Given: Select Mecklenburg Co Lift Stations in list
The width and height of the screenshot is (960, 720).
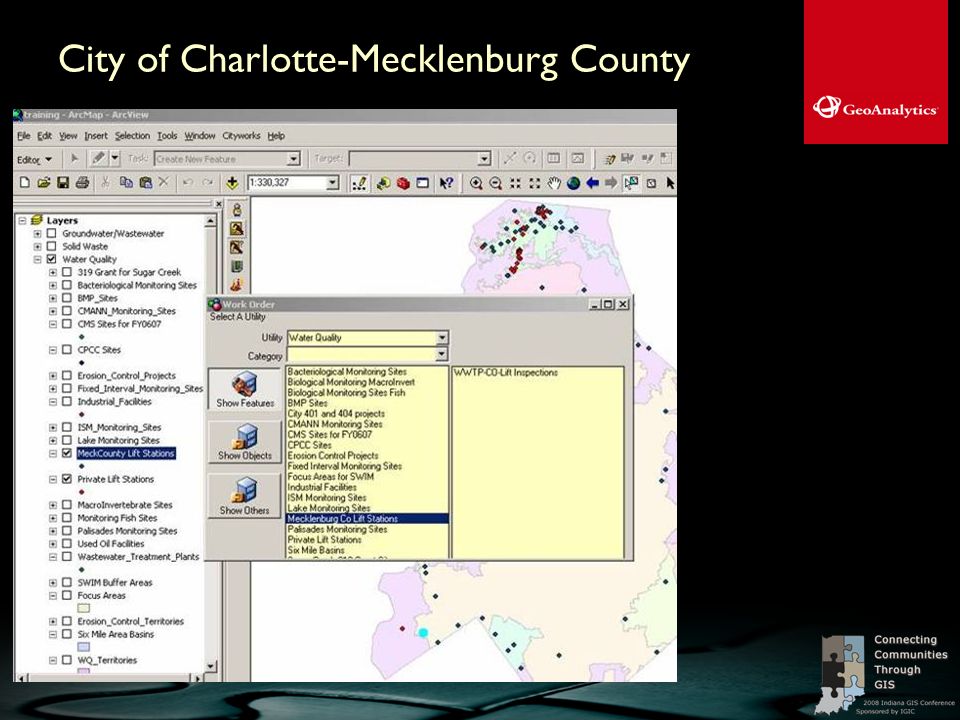Looking at the screenshot, I should pos(367,519).
